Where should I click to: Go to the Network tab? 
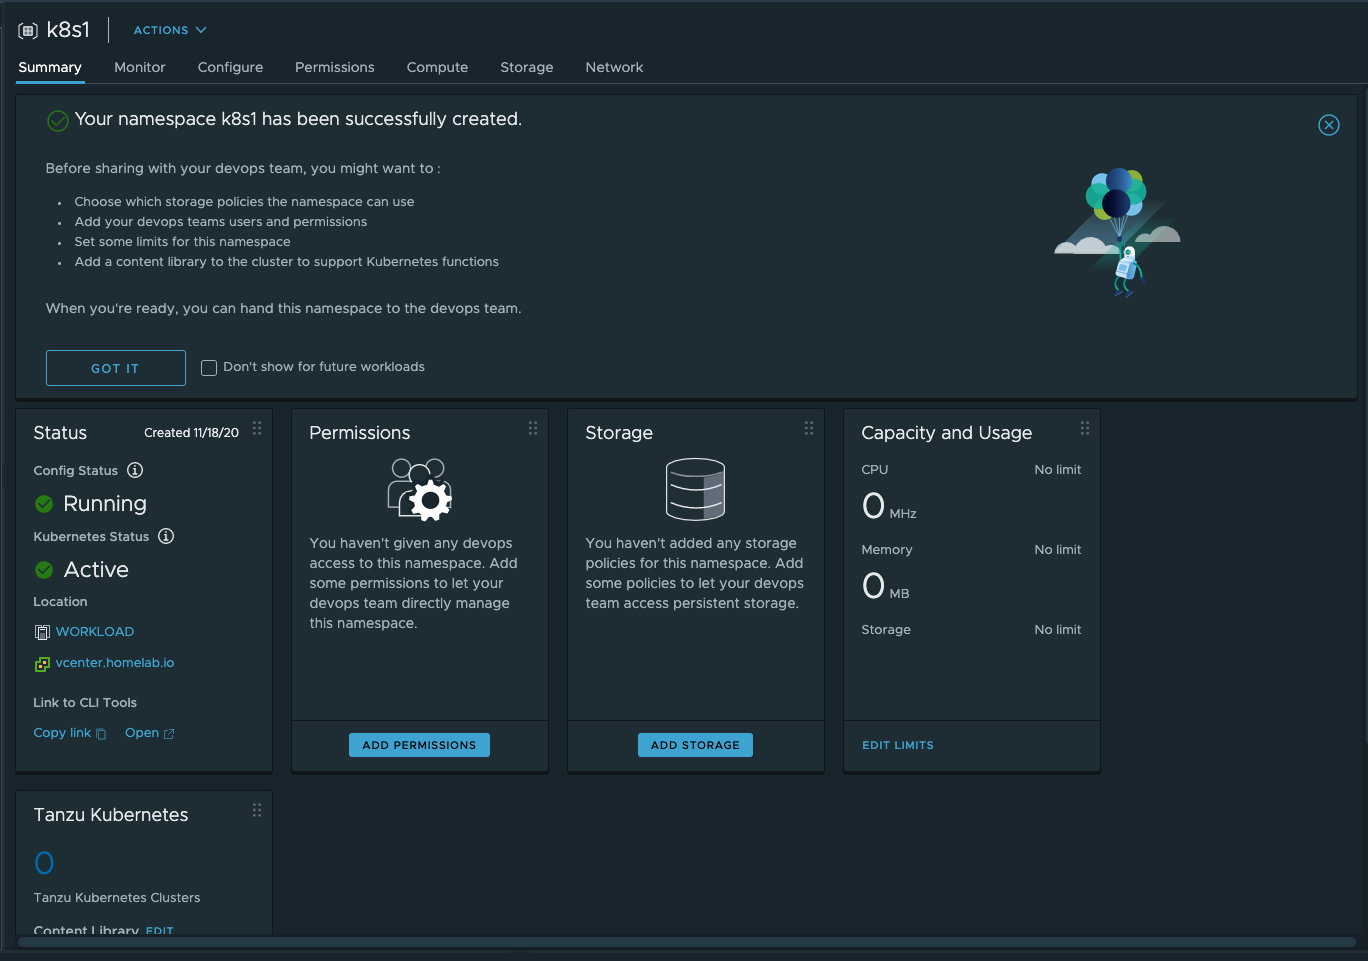point(614,67)
